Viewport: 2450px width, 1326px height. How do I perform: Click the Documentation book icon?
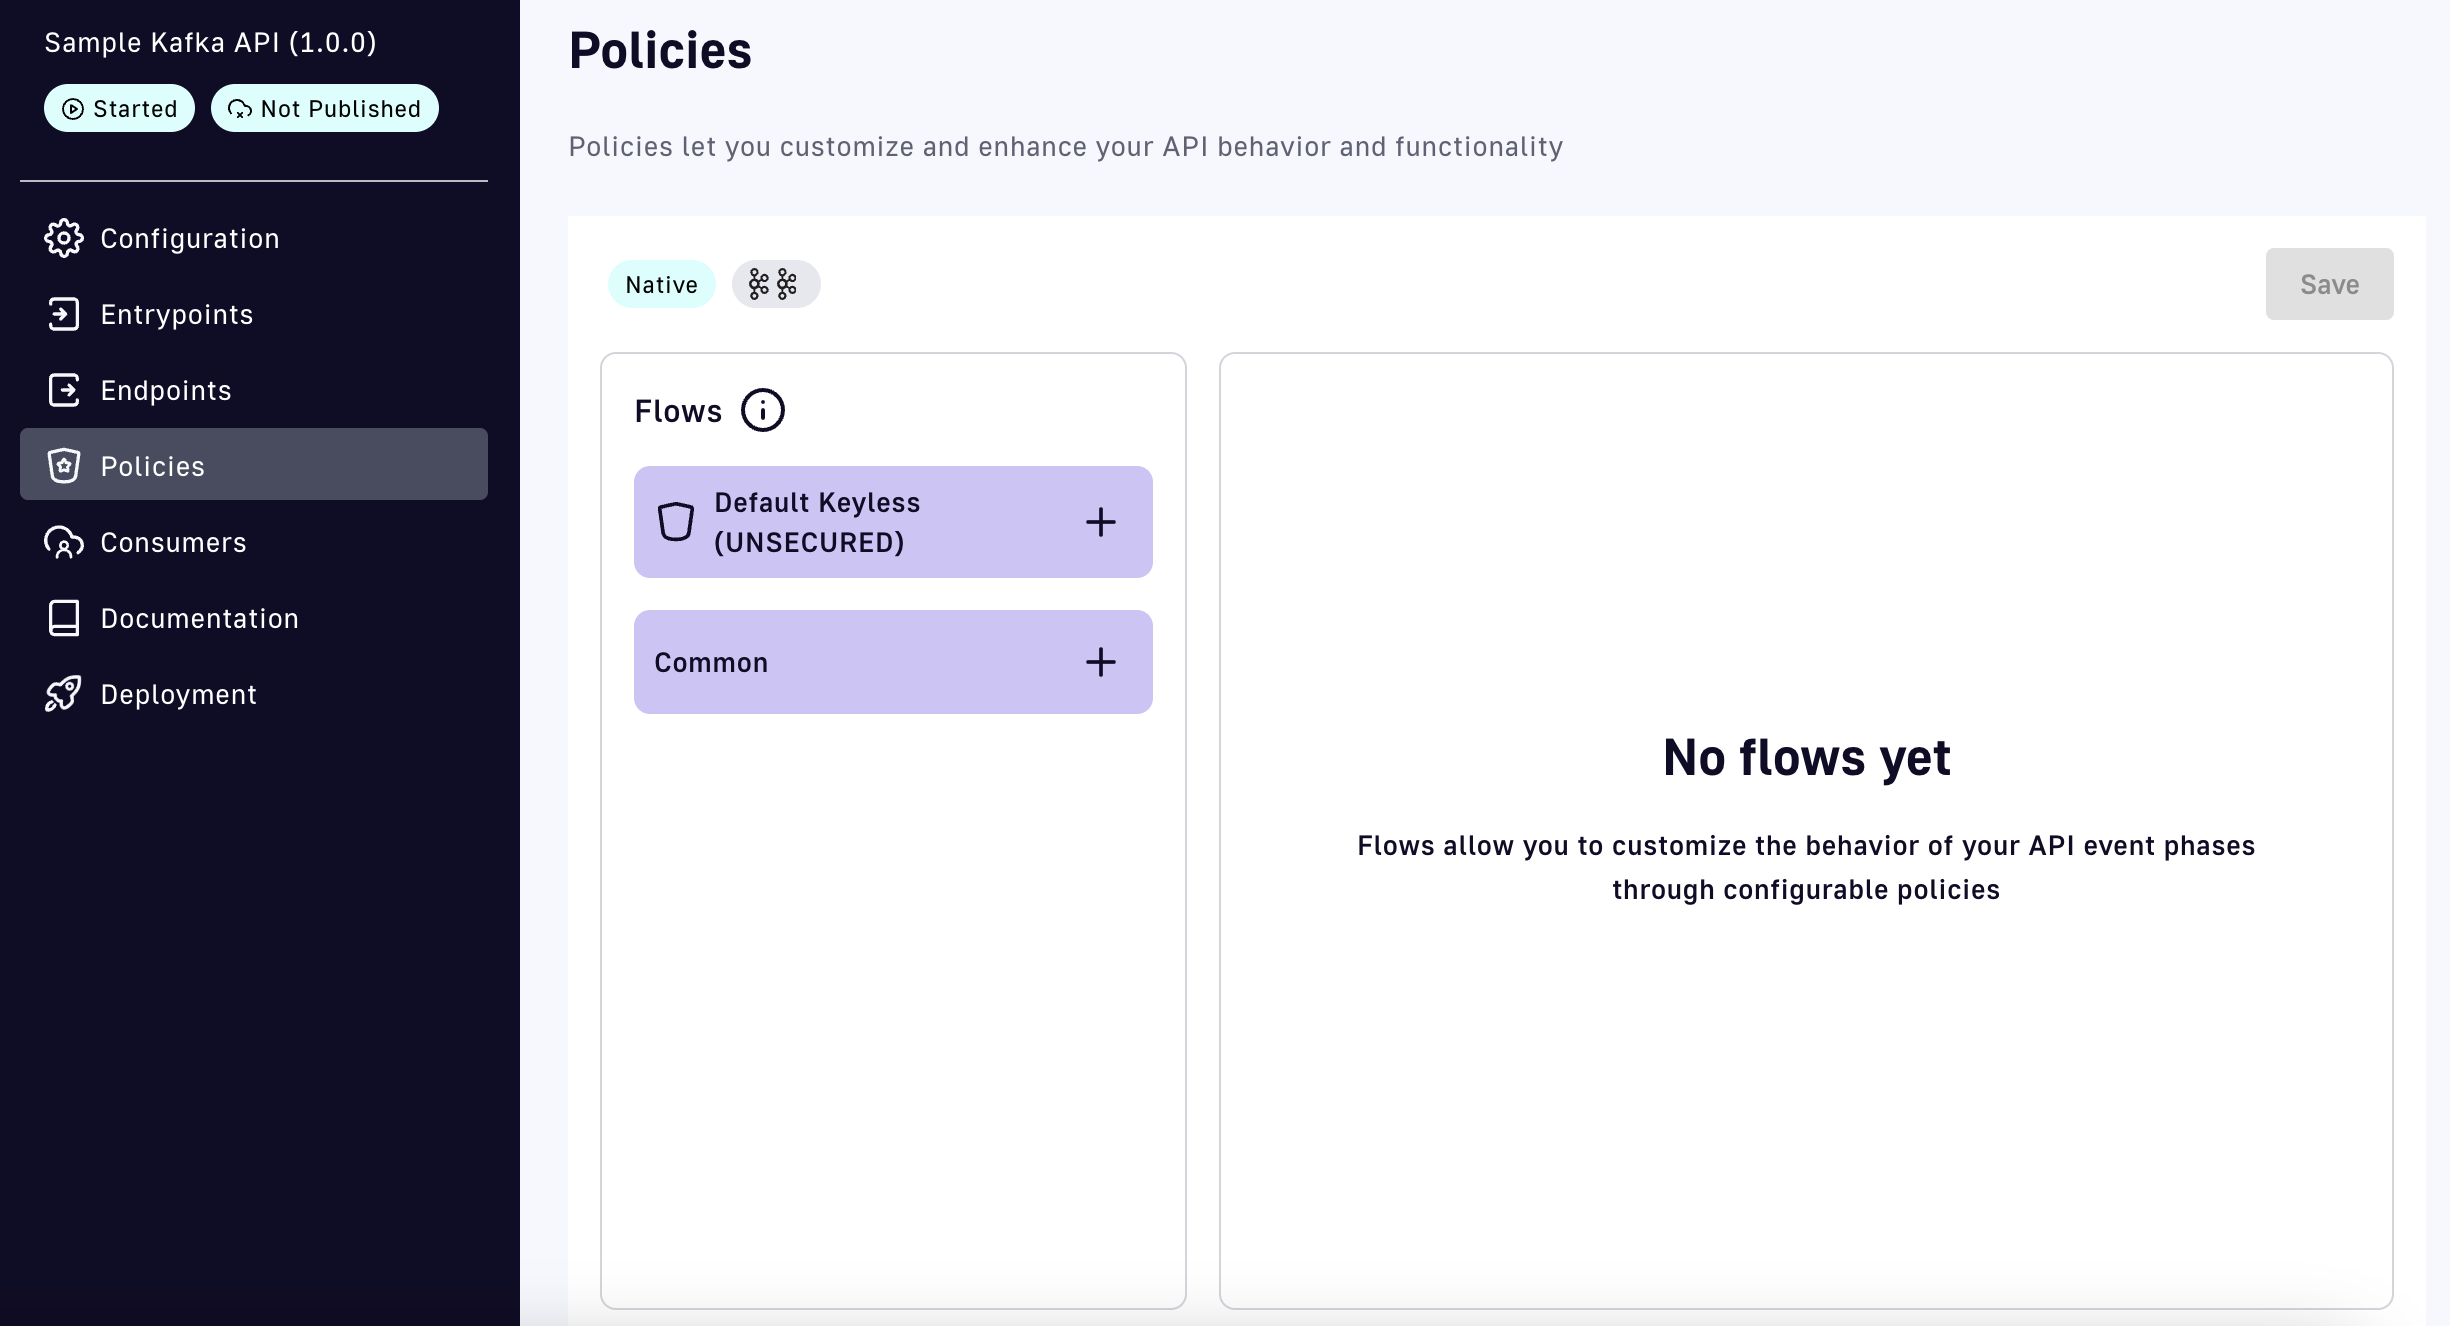pyautogui.click(x=64, y=618)
